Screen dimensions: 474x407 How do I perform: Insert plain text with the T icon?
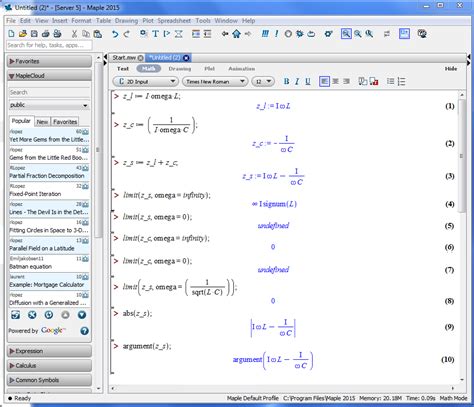point(155,34)
